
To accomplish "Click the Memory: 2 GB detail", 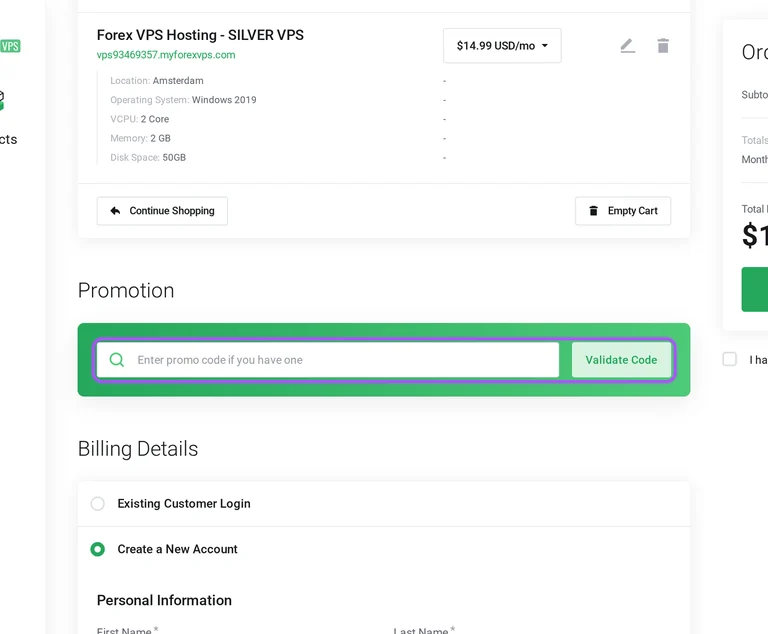I will (x=141, y=138).
